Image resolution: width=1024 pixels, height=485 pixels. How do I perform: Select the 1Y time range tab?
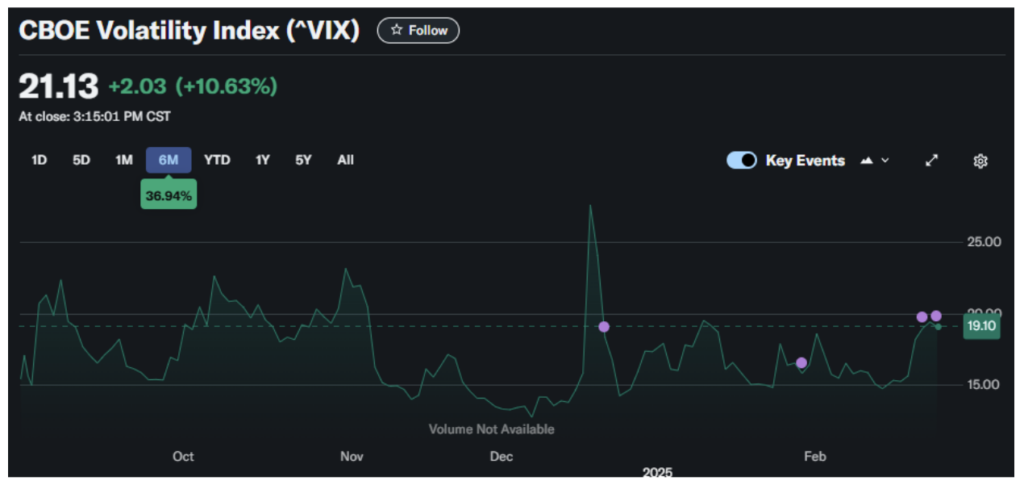(263, 160)
